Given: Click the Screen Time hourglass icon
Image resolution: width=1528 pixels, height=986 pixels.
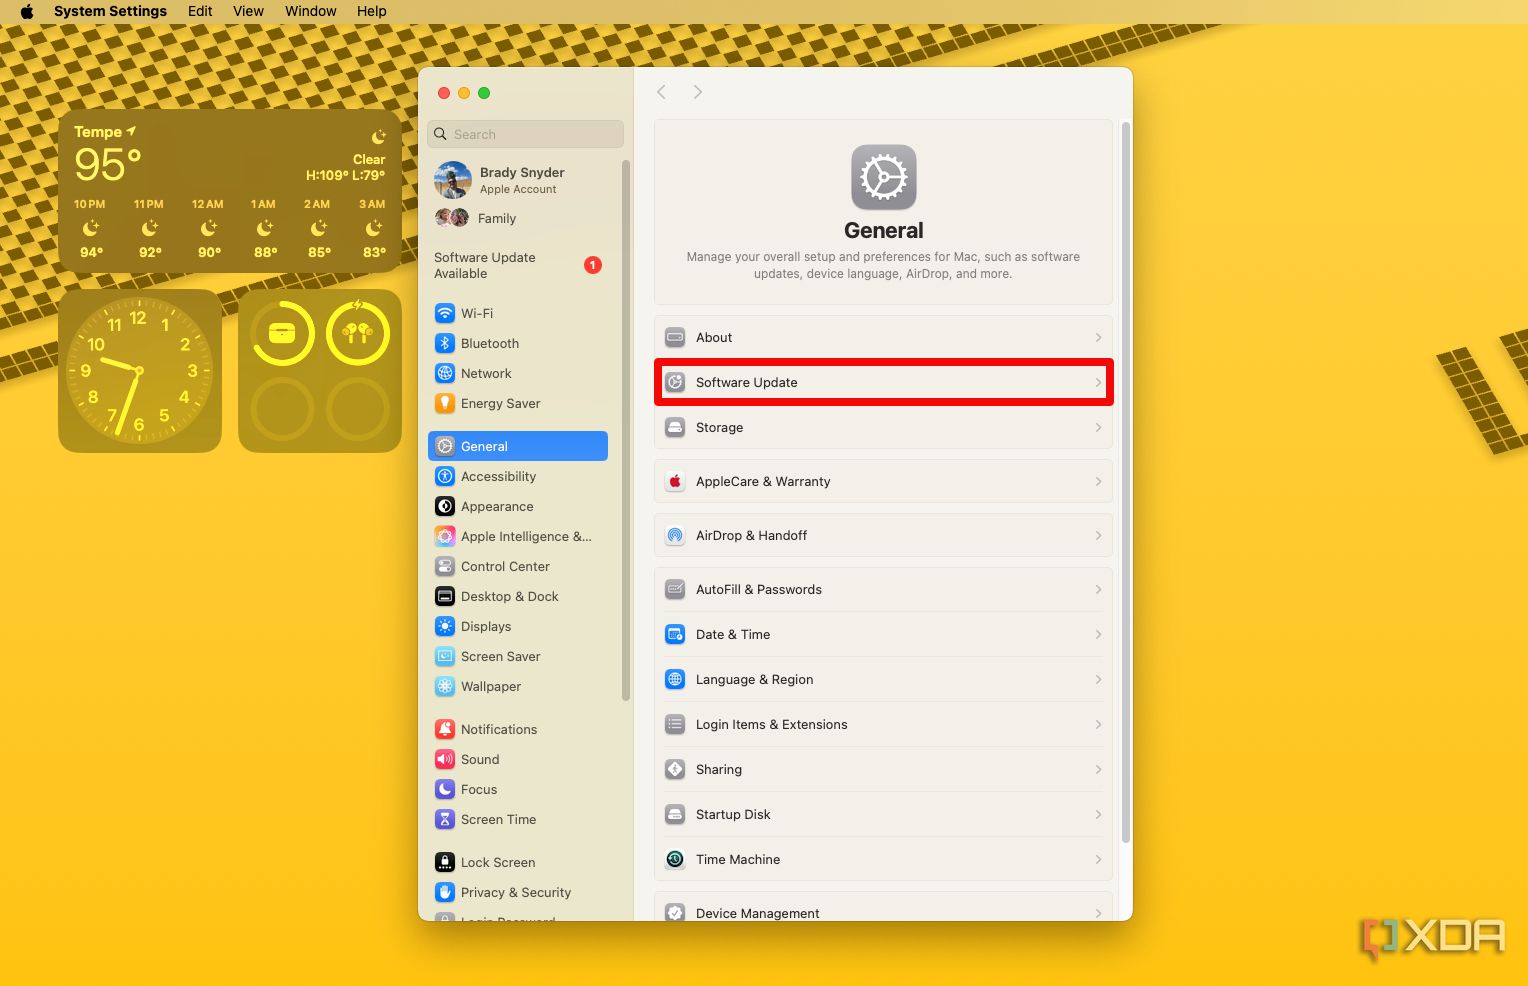Looking at the screenshot, I should click(445, 819).
